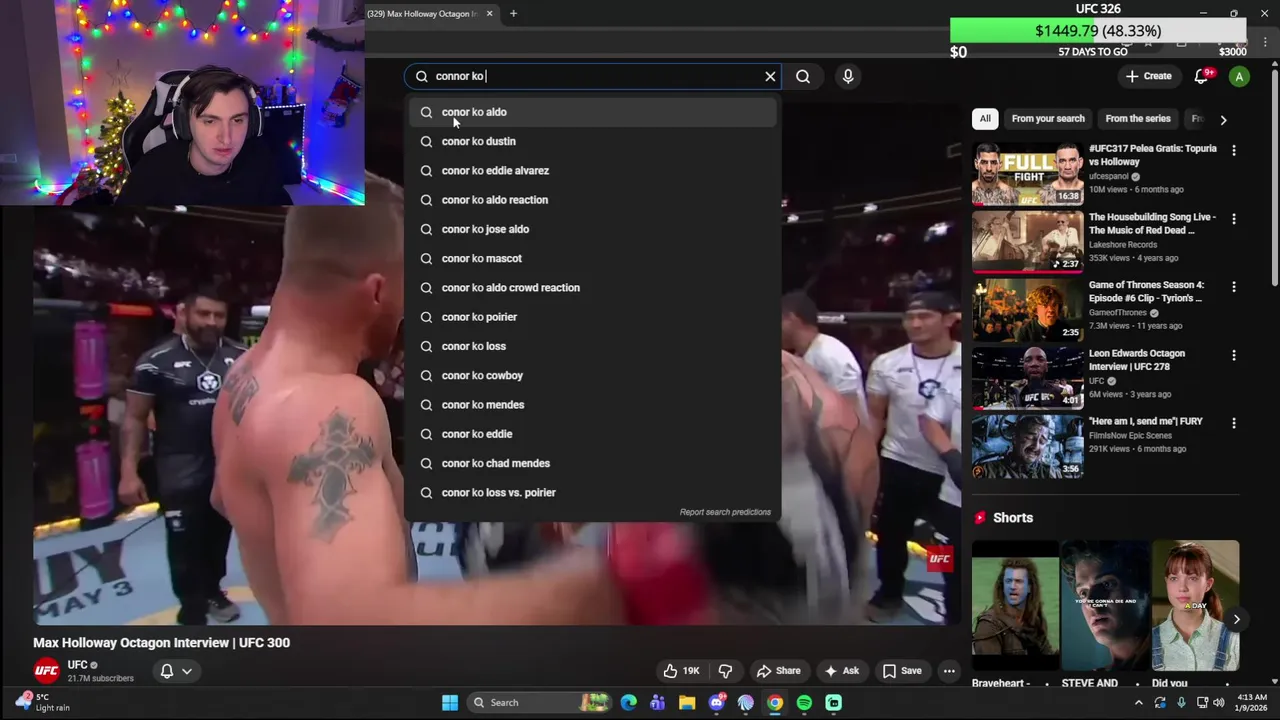1280x720 pixels.
Task: Click the magnifier search submit button
Action: click(803, 76)
